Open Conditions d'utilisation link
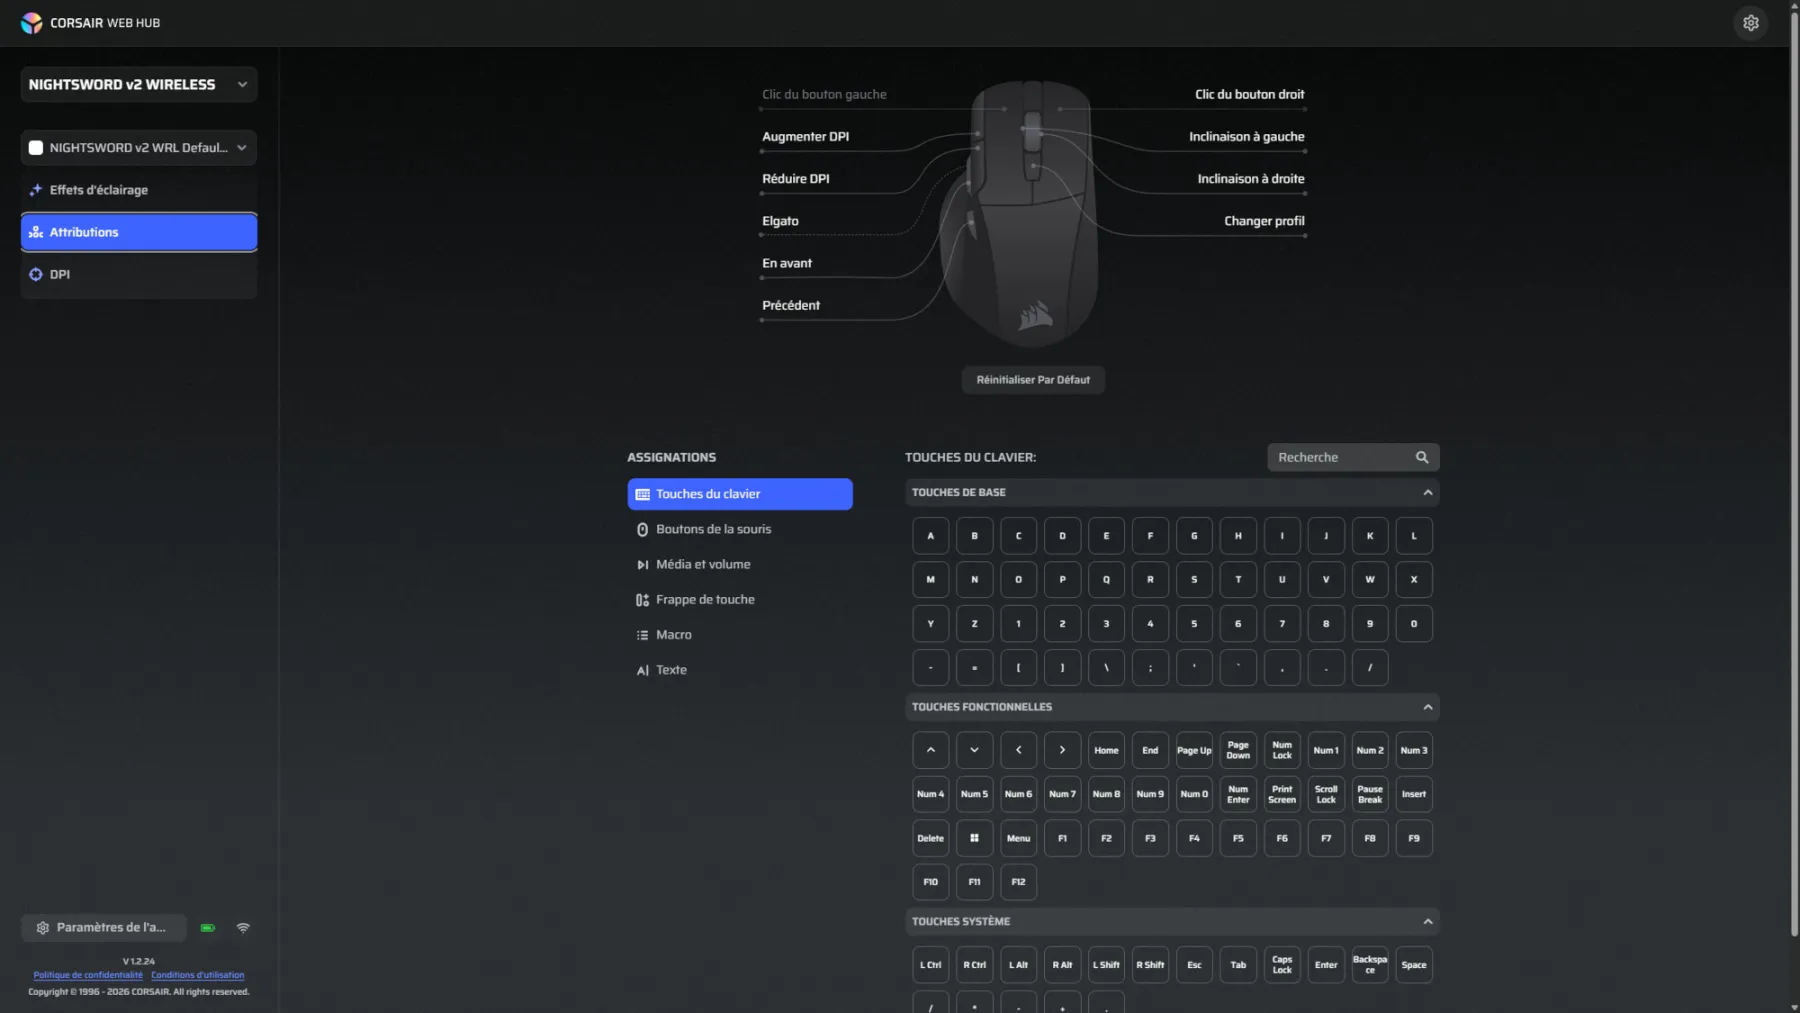The width and height of the screenshot is (1800, 1013). point(198,975)
